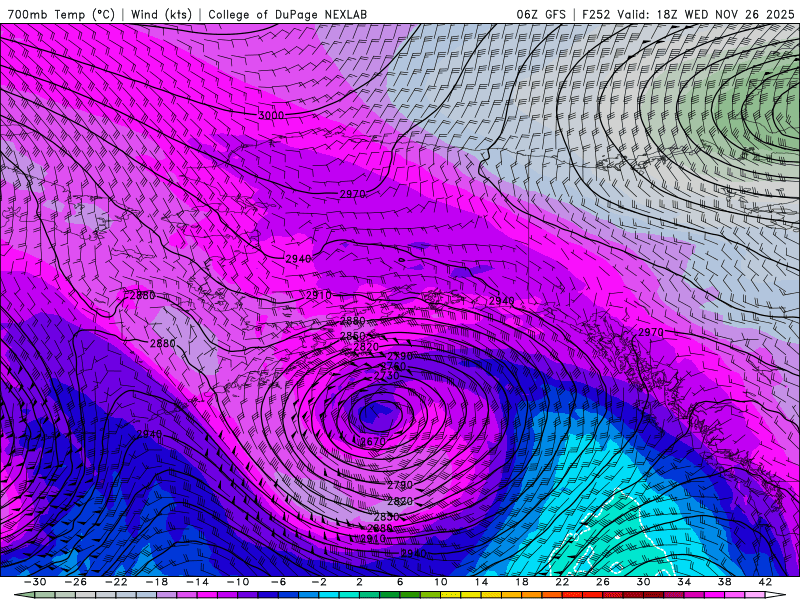This screenshot has width=800, height=600.
Task: Select the 2670 contour label at the low center
Action: tap(373, 441)
